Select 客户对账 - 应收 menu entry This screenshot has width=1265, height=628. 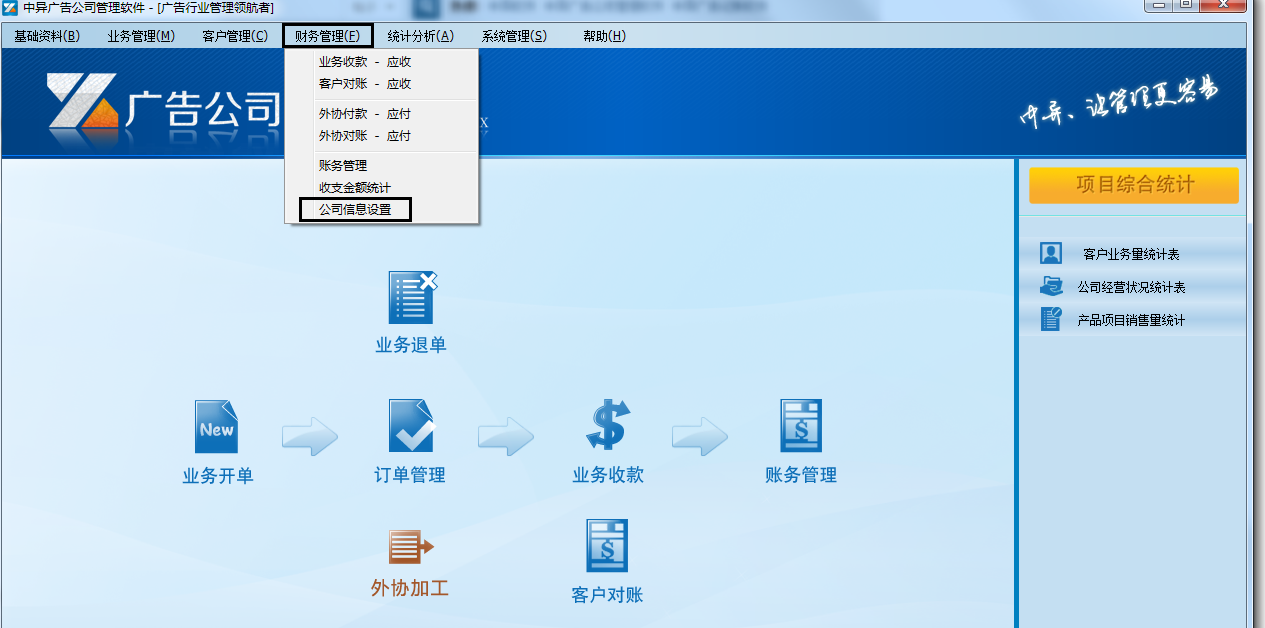coord(381,84)
